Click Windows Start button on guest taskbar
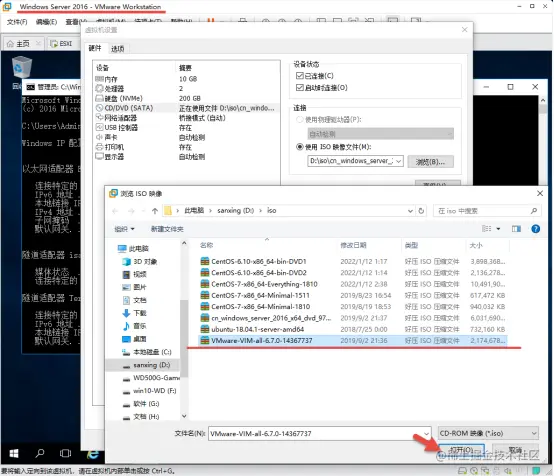The width and height of the screenshot is (554, 476). tap(14, 453)
